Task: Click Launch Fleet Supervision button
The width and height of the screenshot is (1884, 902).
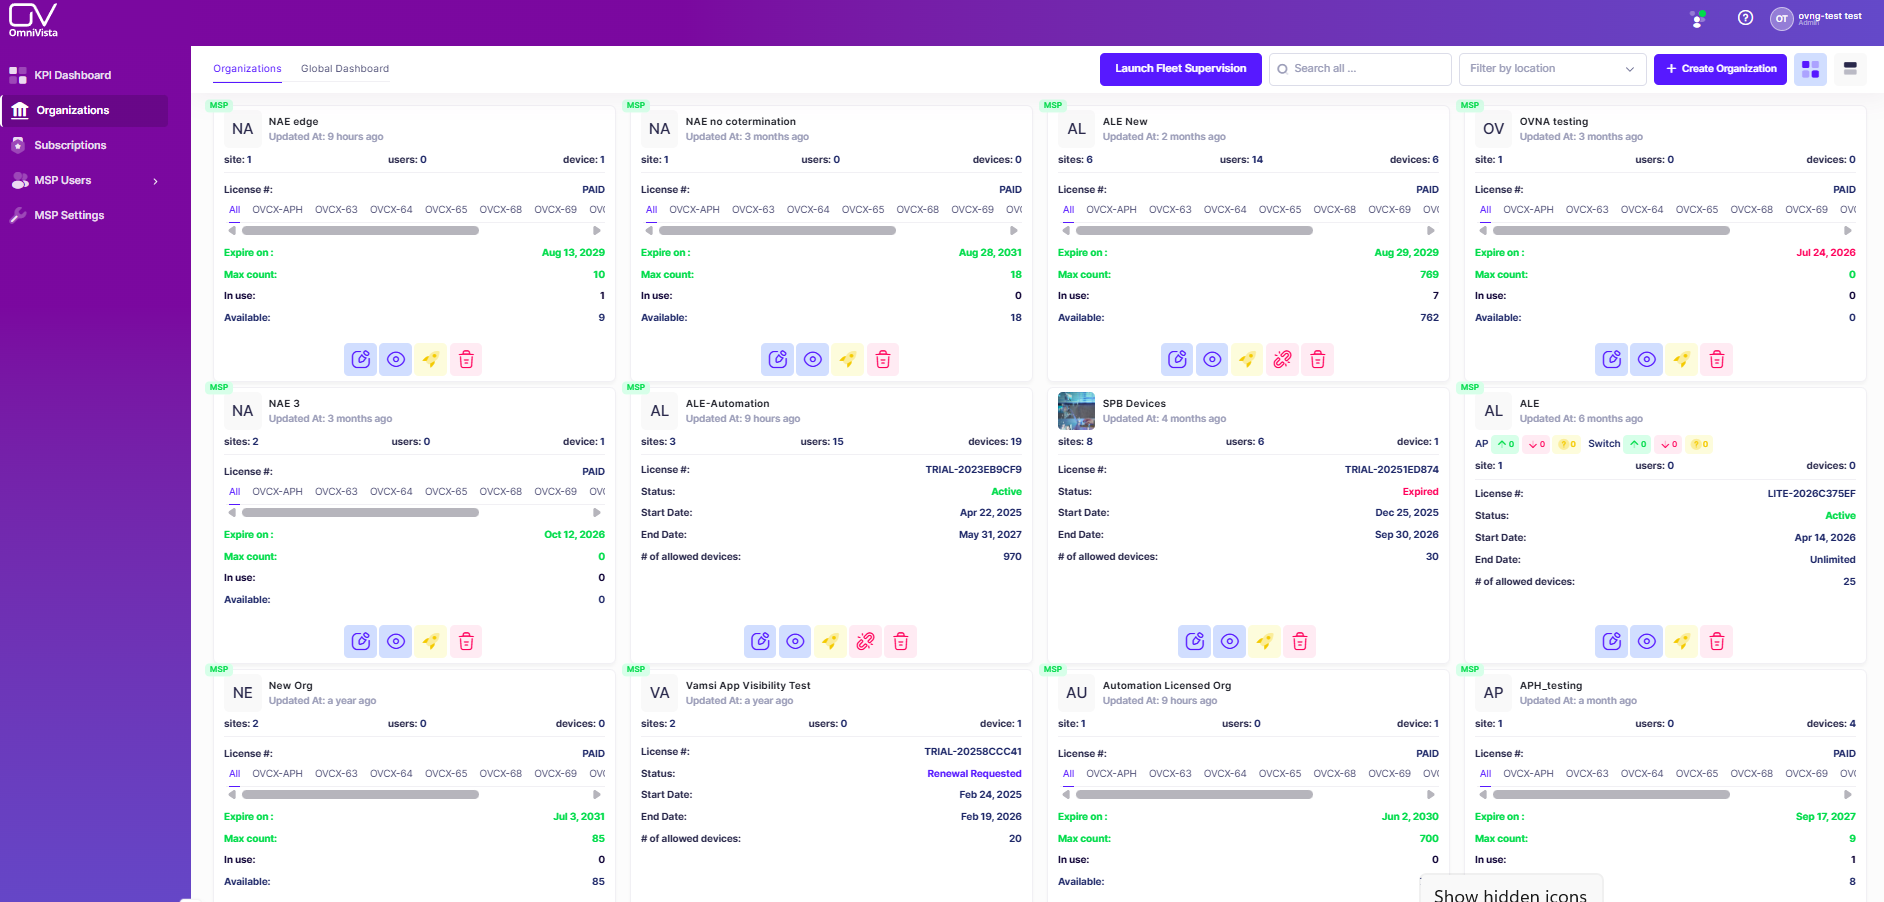Action: click(x=1181, y=69)
